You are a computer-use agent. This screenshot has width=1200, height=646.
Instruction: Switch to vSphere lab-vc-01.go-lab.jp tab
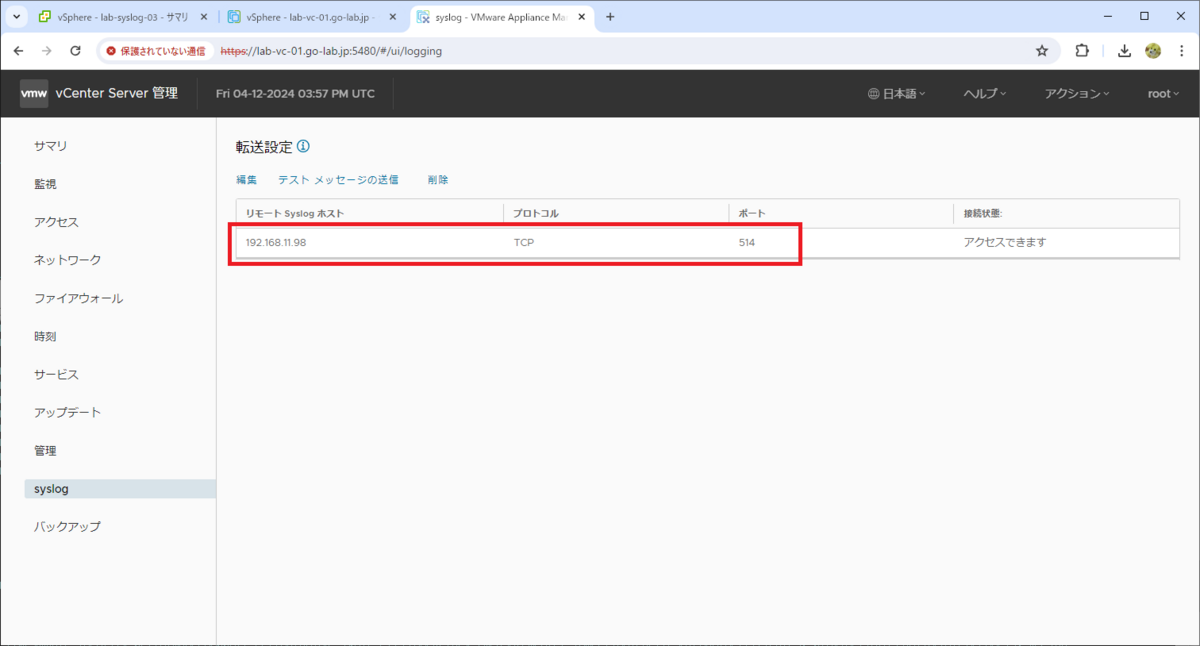tap(309, 17)
